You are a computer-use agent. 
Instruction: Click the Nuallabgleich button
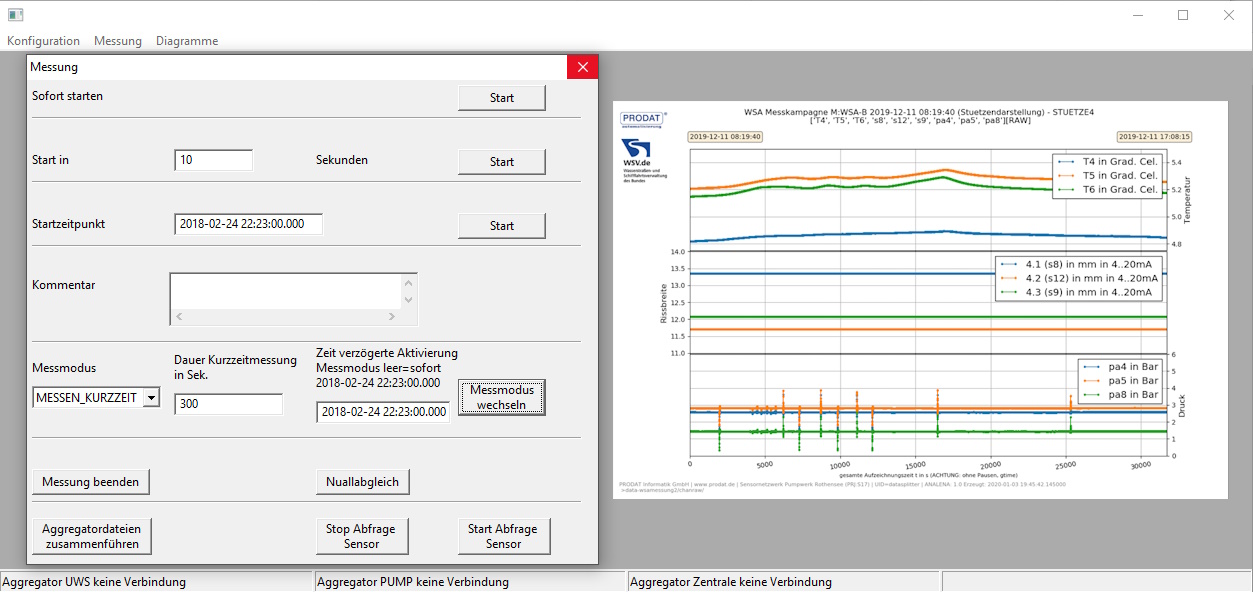click(362, 482)
